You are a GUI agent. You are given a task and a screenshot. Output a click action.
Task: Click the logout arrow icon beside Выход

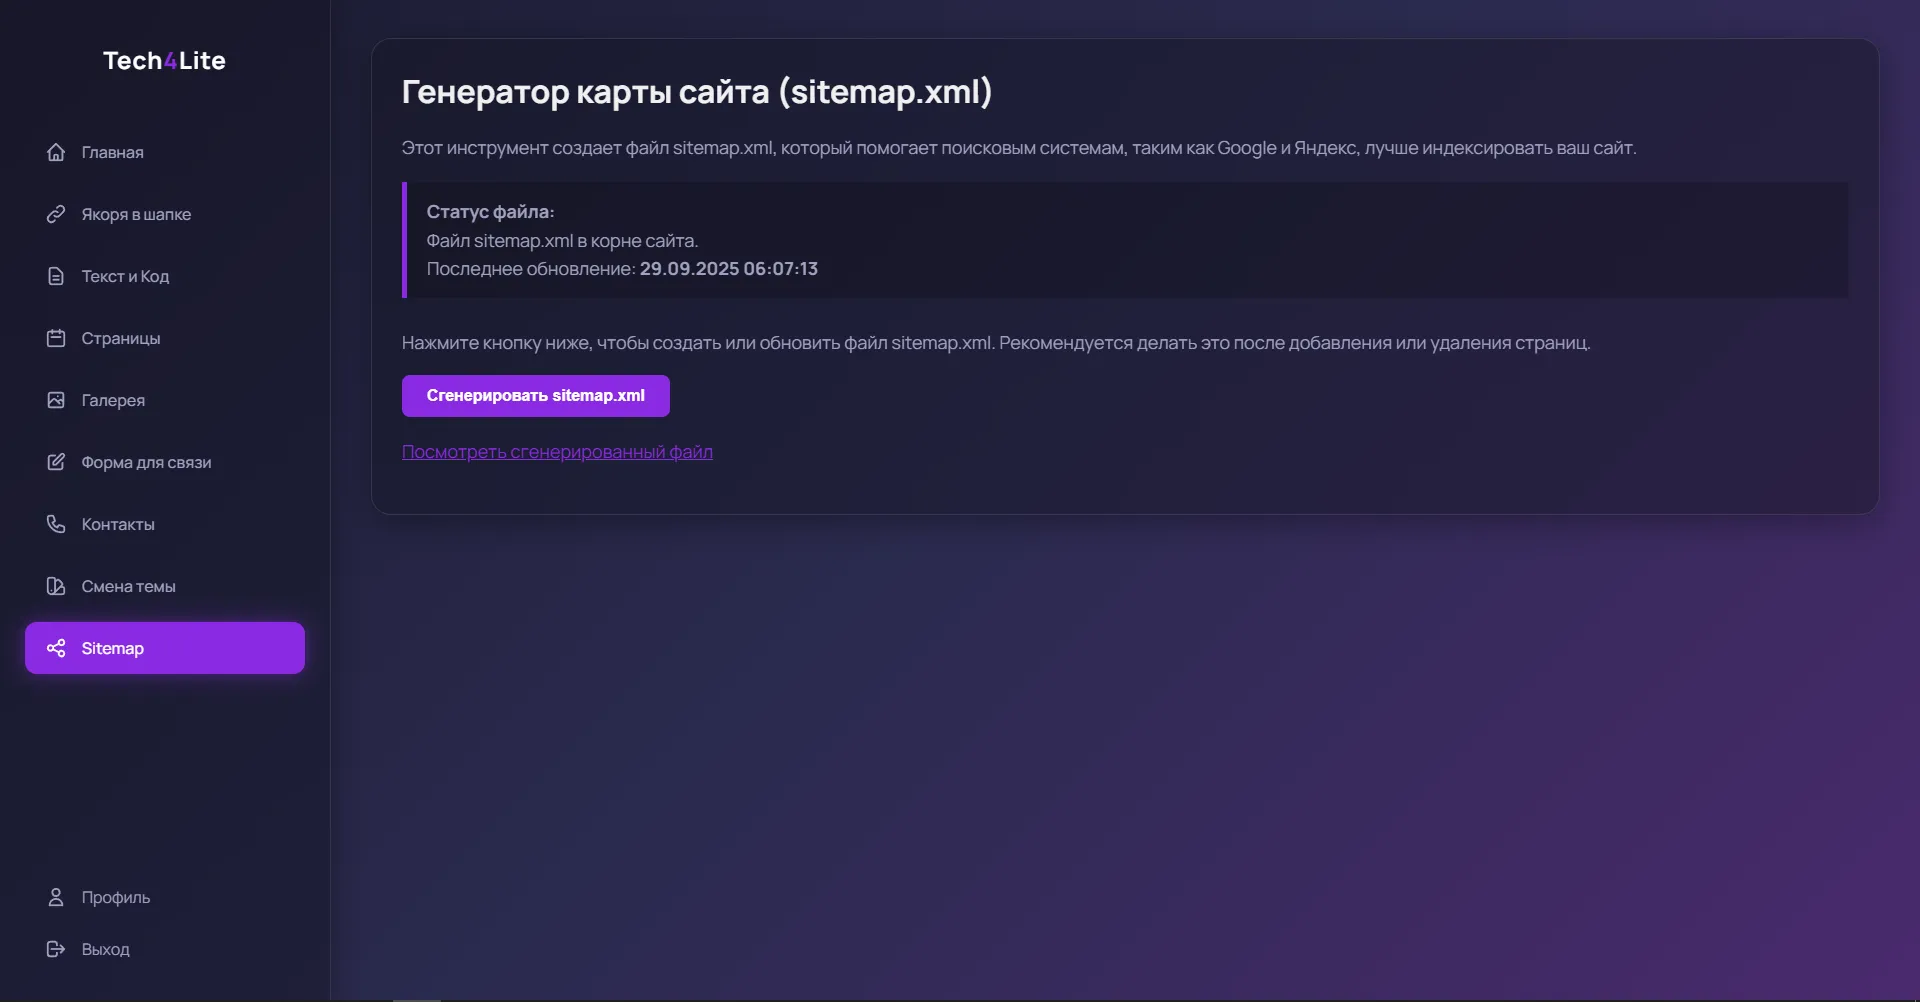coord(56,949)
